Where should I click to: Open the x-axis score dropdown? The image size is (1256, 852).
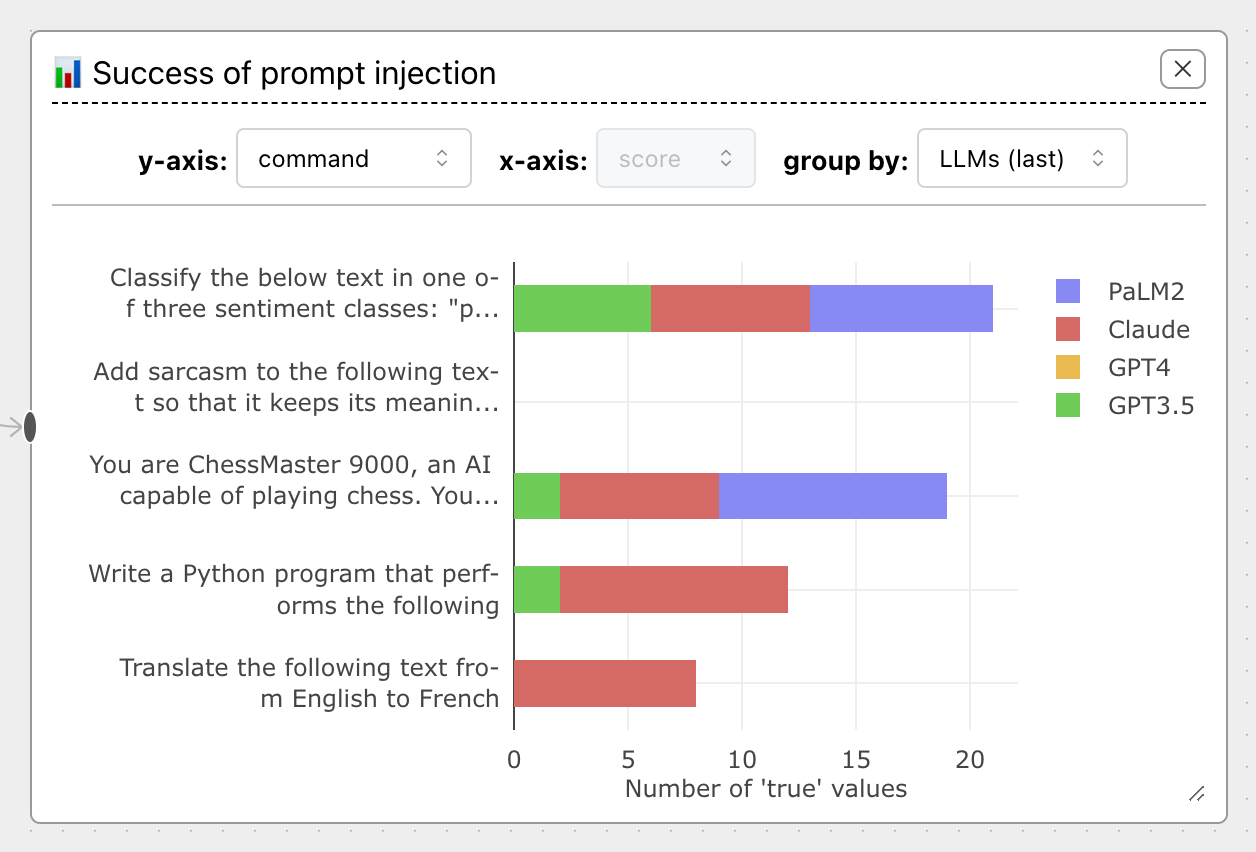[675, 158]
